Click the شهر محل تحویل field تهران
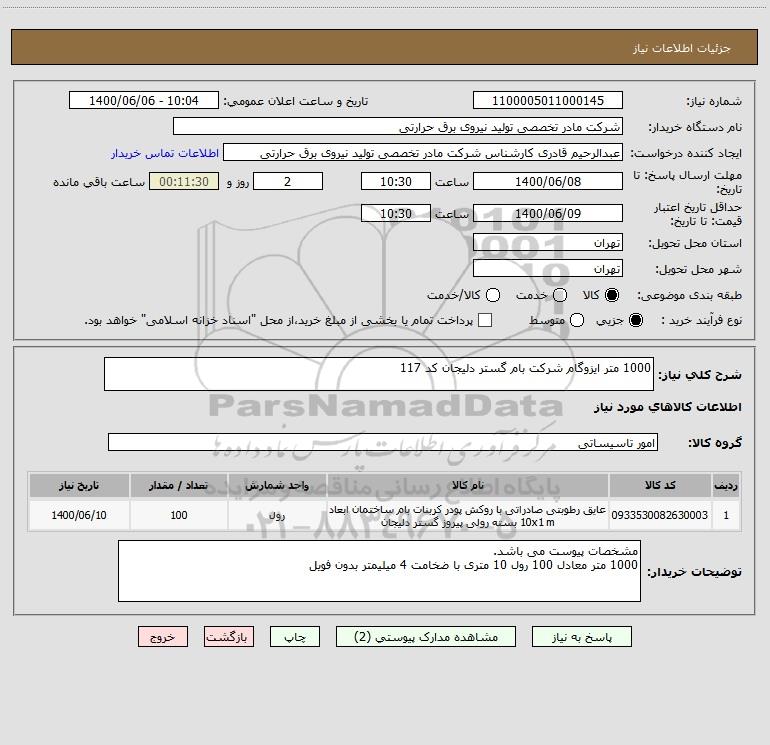770x745 pixels. click(x=548, y=268)
